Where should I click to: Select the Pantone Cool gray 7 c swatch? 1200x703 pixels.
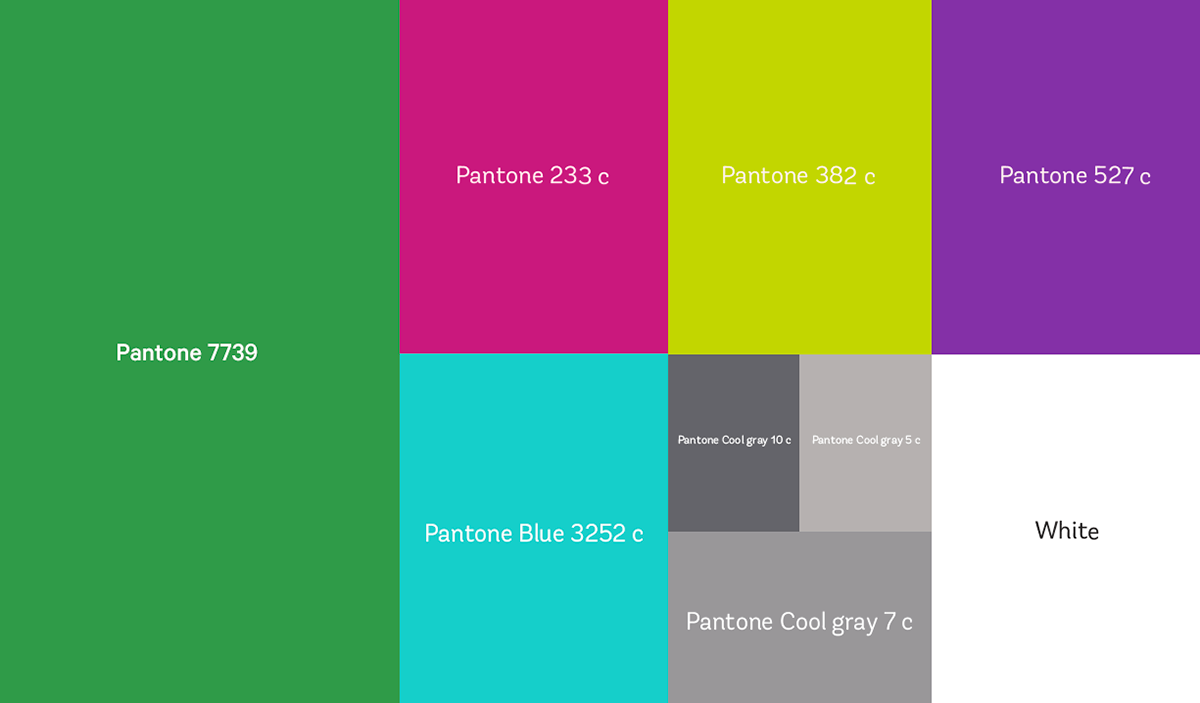(800, 617)
